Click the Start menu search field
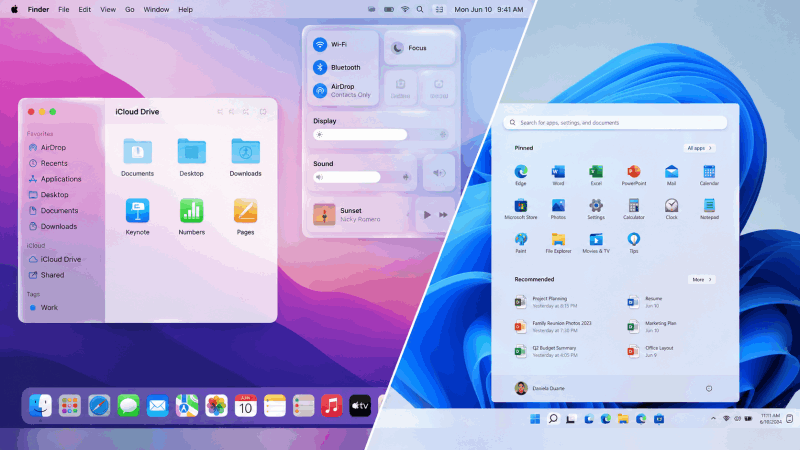 click(615, 122)
